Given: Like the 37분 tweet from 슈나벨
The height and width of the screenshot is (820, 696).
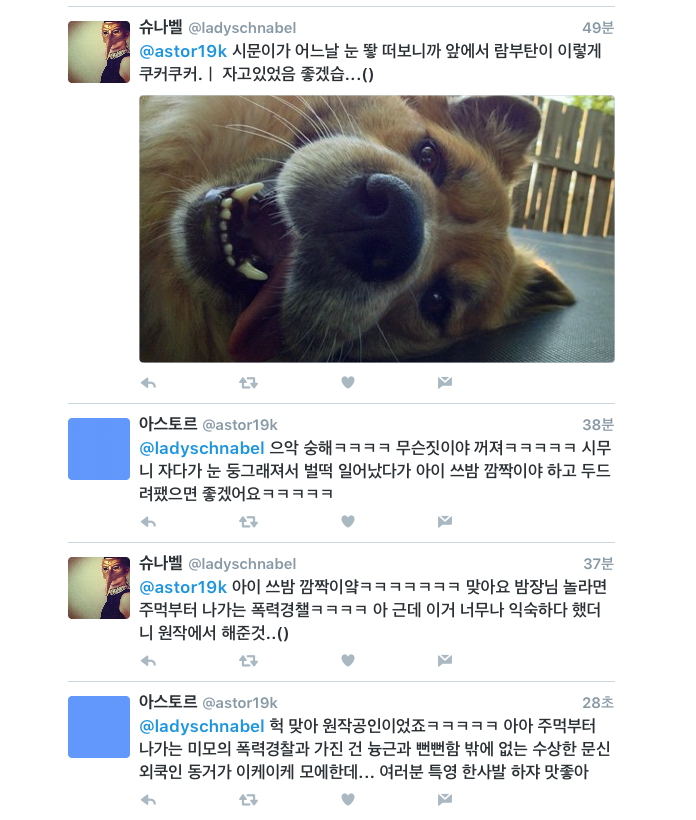Looking at the screenshot, I should (348, 660).
